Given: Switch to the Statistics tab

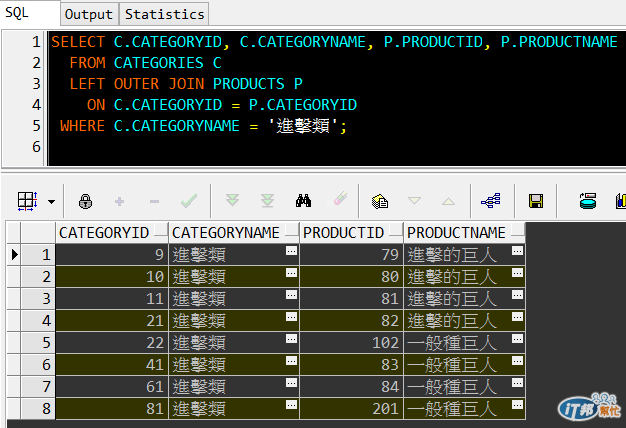Looking at the screenshot, I should point(164,14).
